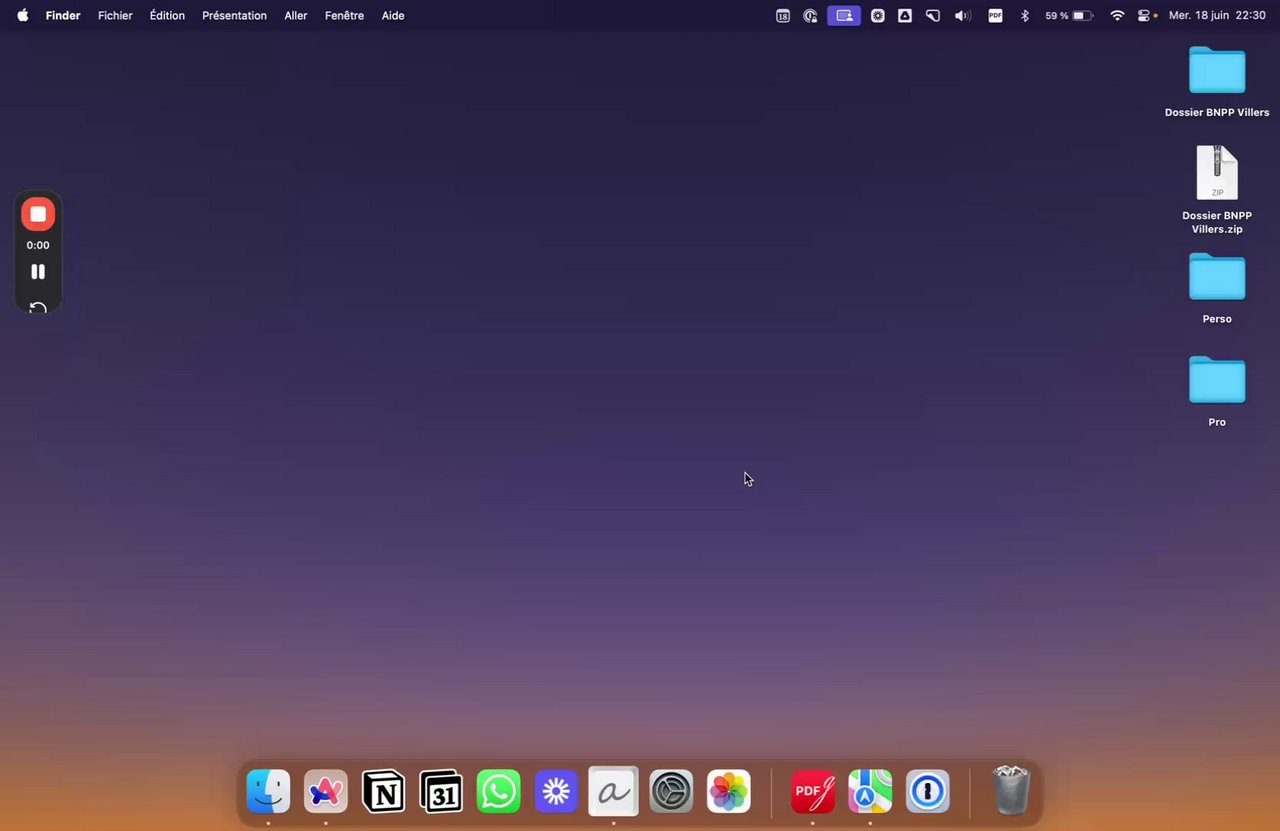
Task: Open System Settings from the Dock
Action: point(671,792)
